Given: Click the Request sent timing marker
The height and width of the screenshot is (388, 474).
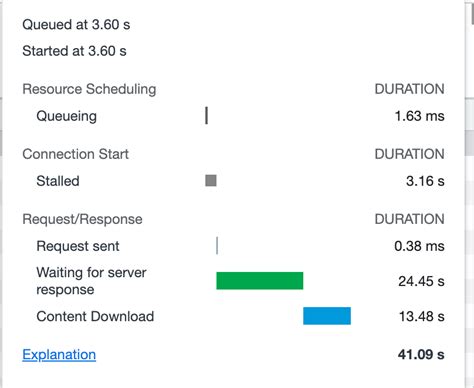Looking at the screenshot, I should 217,246.
